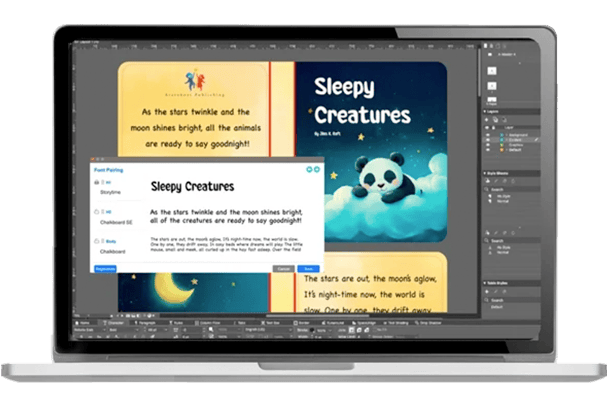Hide the Background layer via eye icon

click(x=488, y=135)
